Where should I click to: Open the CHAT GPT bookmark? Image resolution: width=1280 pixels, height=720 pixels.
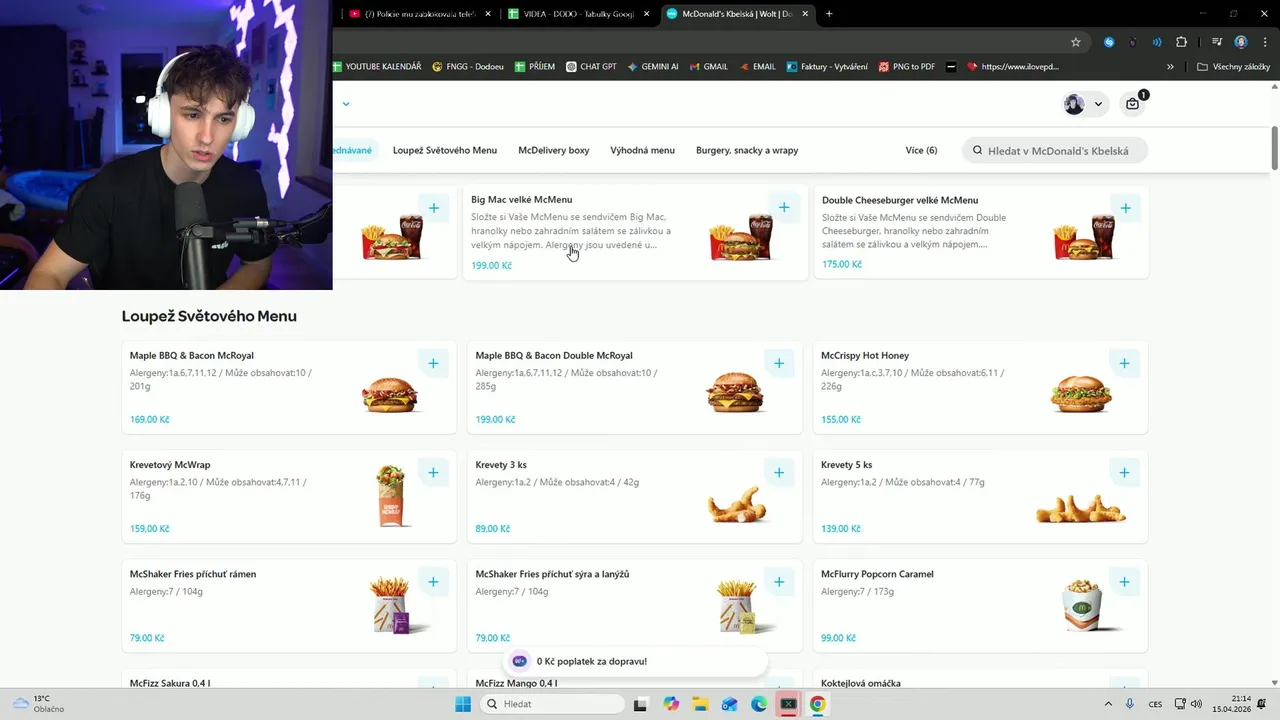click(591, 67)
